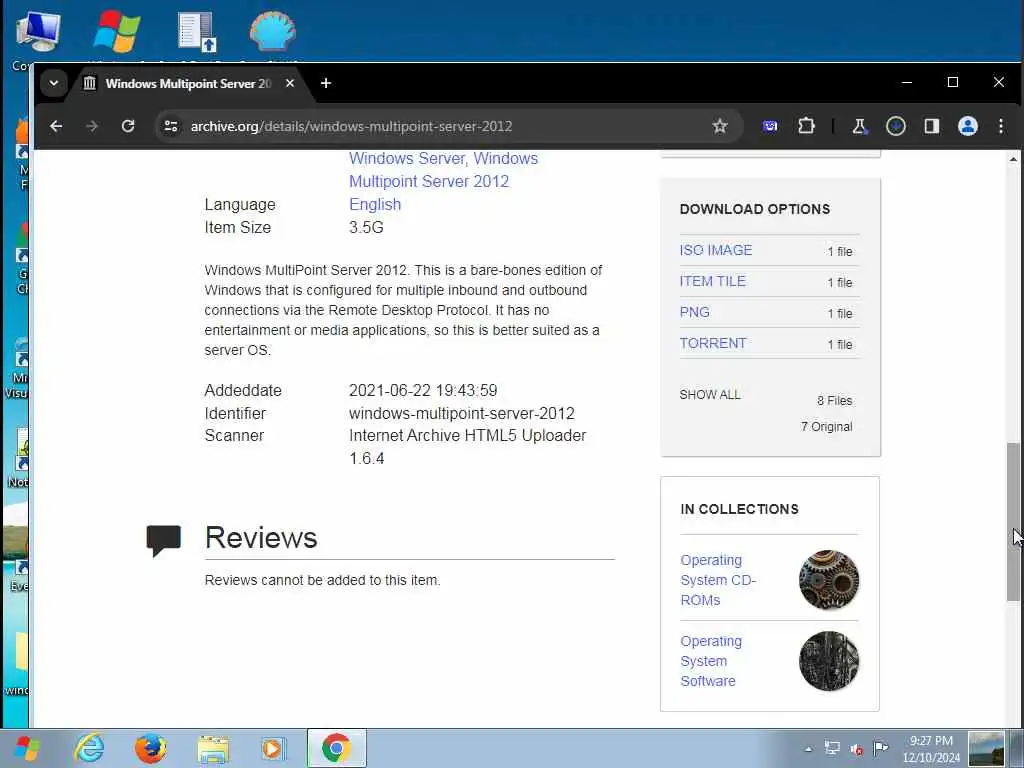Open the Action Center flag icon
1024x768 pixels.
[x=881, y=748]
